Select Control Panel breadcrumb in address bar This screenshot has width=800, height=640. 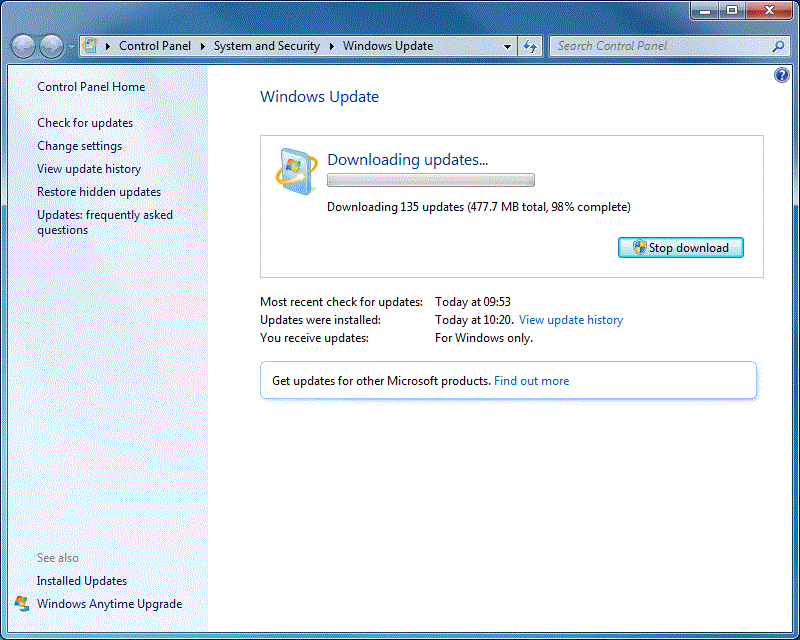(155, 46)
